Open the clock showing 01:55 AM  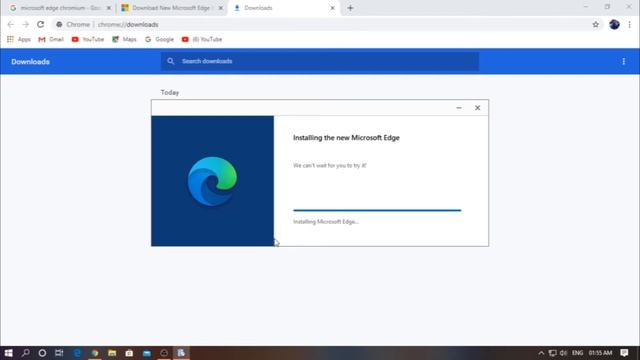600,353
